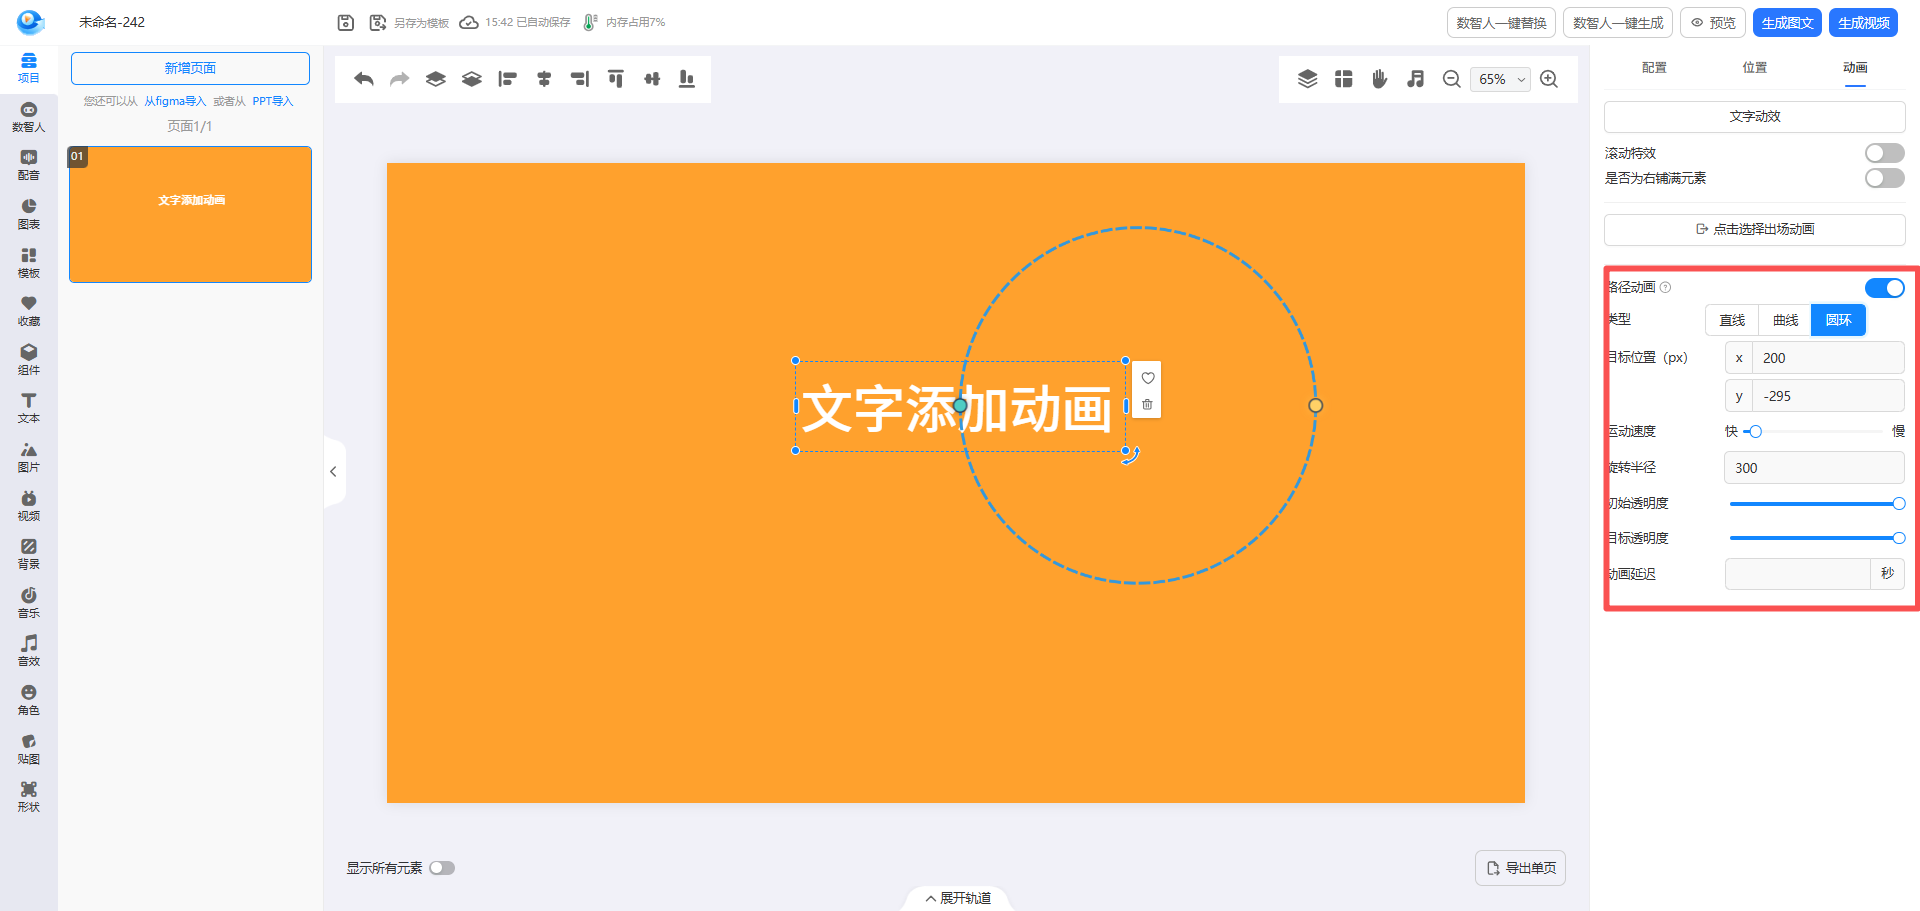Viewport: 1920px width, 911px height.
Task: Click the 旋转半径 input field
Action: point(1813,468)
